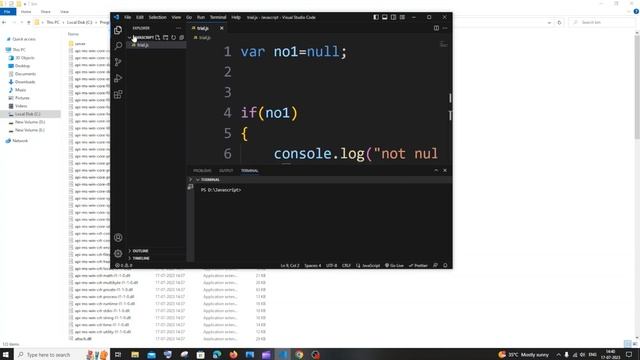
Task: Click the Ln, Col cursor position indicator
Action: [x=290, y=265]
